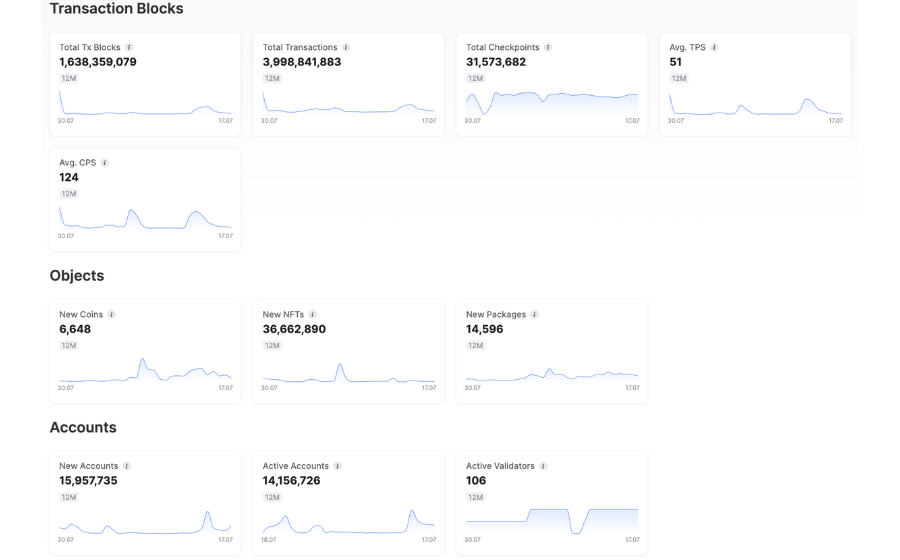Click info icon next to Avg. CPS

[105, 163]
